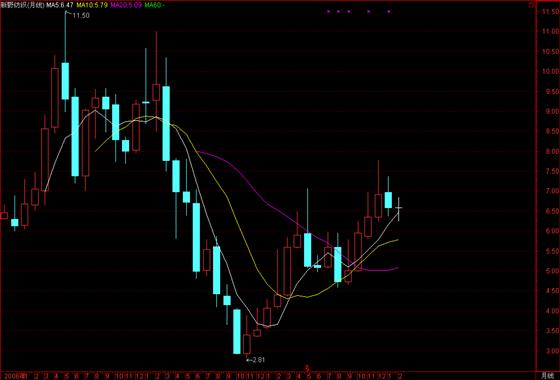
Task: Select the yellow MA10 5.79 label
Action: point(92,5)
